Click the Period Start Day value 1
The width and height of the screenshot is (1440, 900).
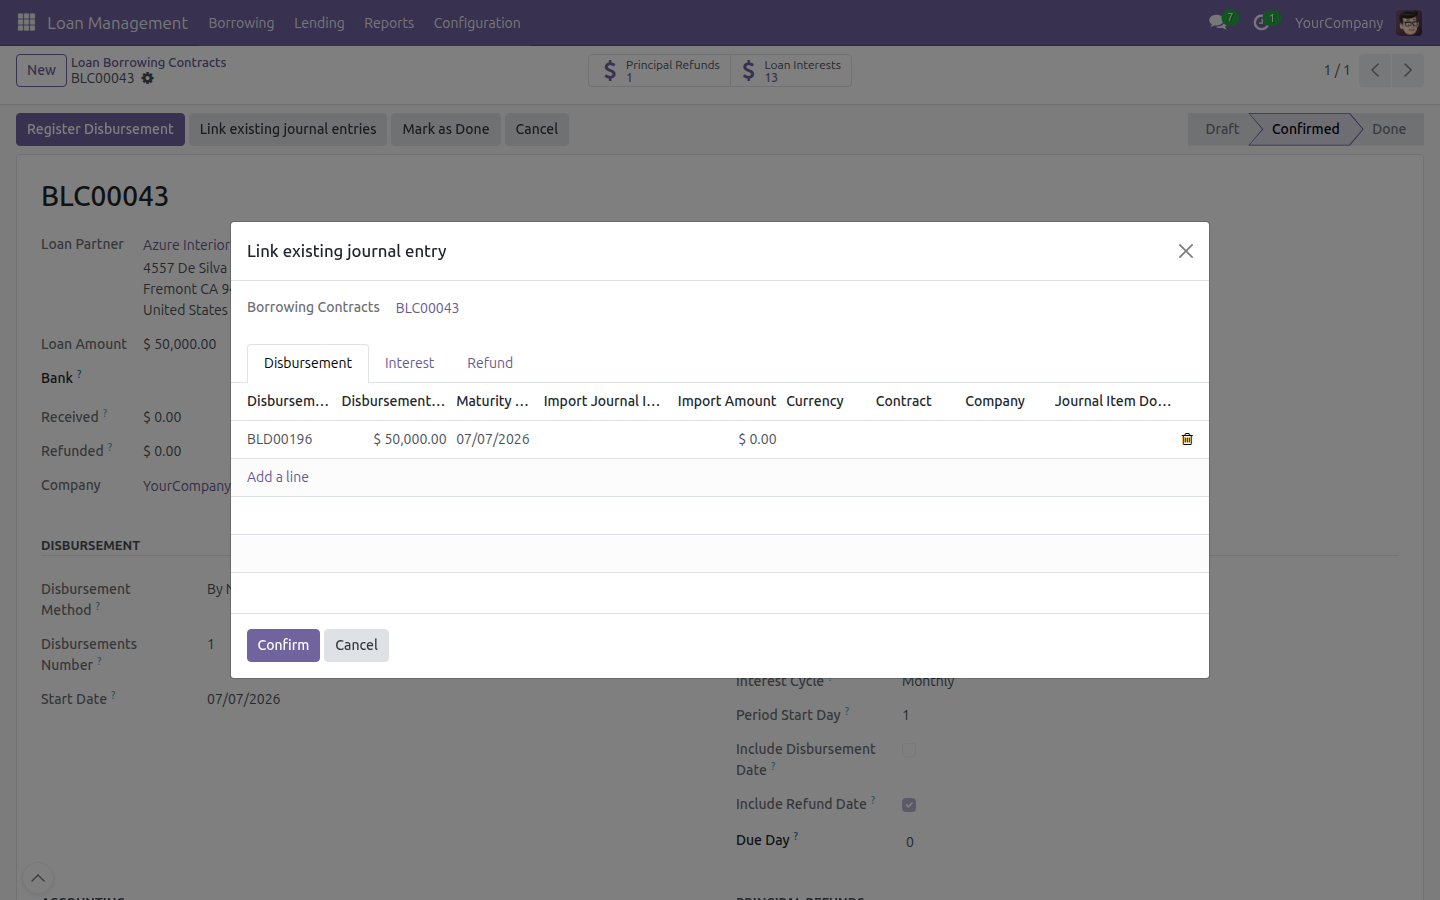pos(906,715)
